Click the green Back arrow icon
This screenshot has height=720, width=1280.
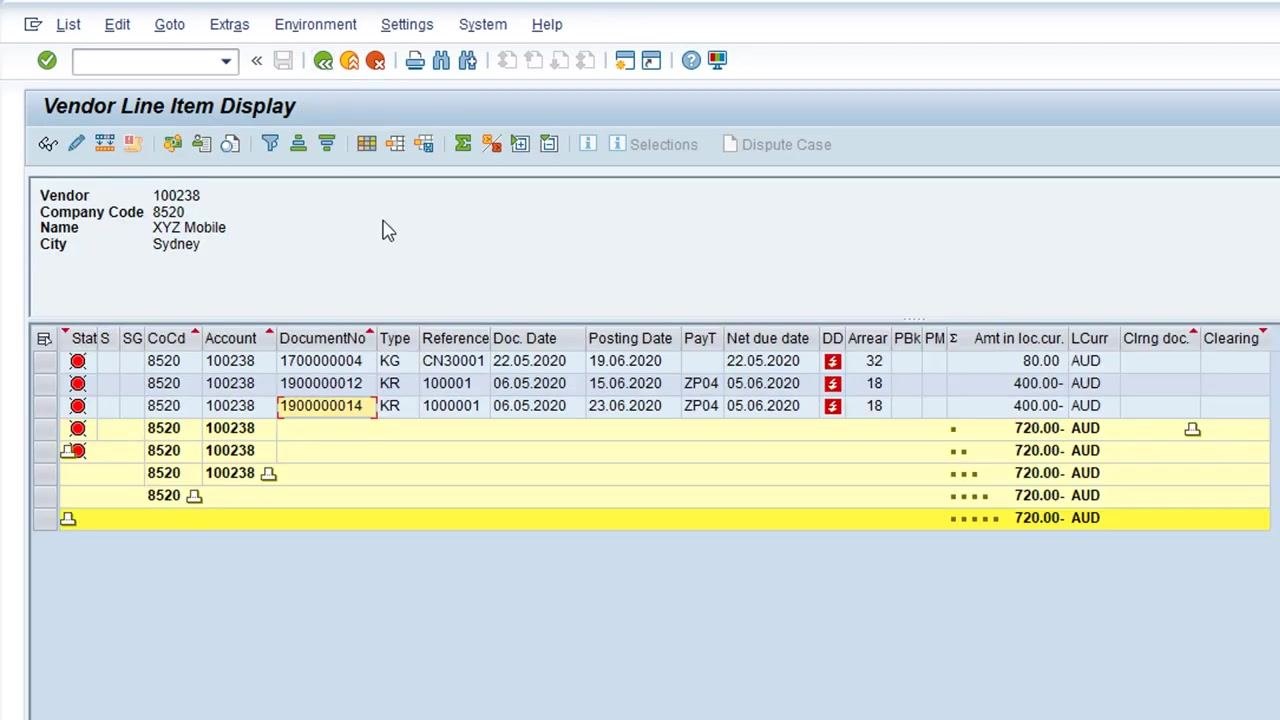(323, 61)
